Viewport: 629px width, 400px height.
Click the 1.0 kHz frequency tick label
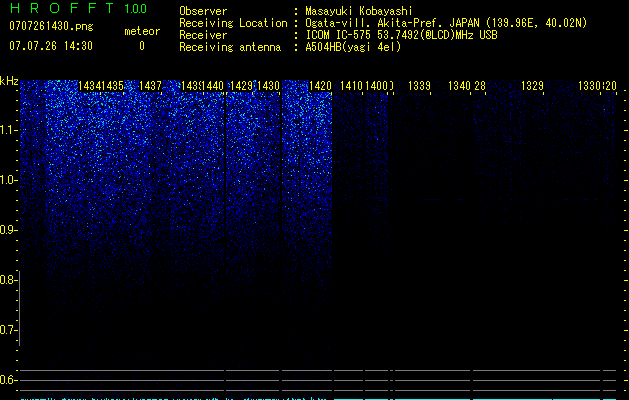click(8, 180)
